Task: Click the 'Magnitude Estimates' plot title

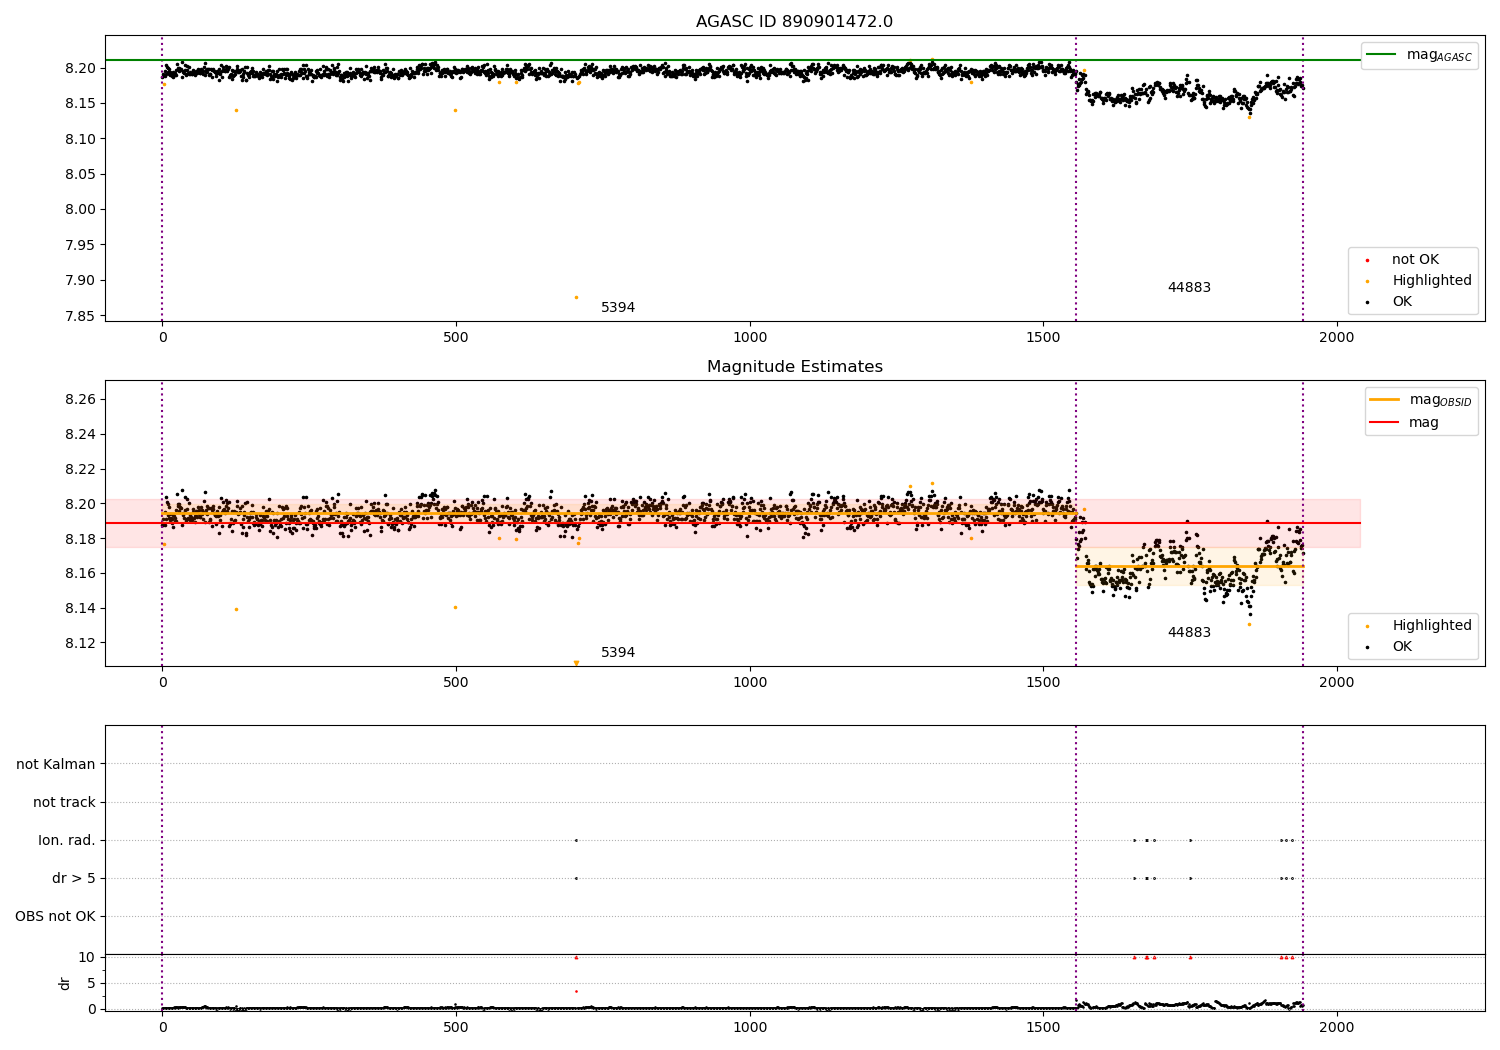Action: click(x=794, y=367)
